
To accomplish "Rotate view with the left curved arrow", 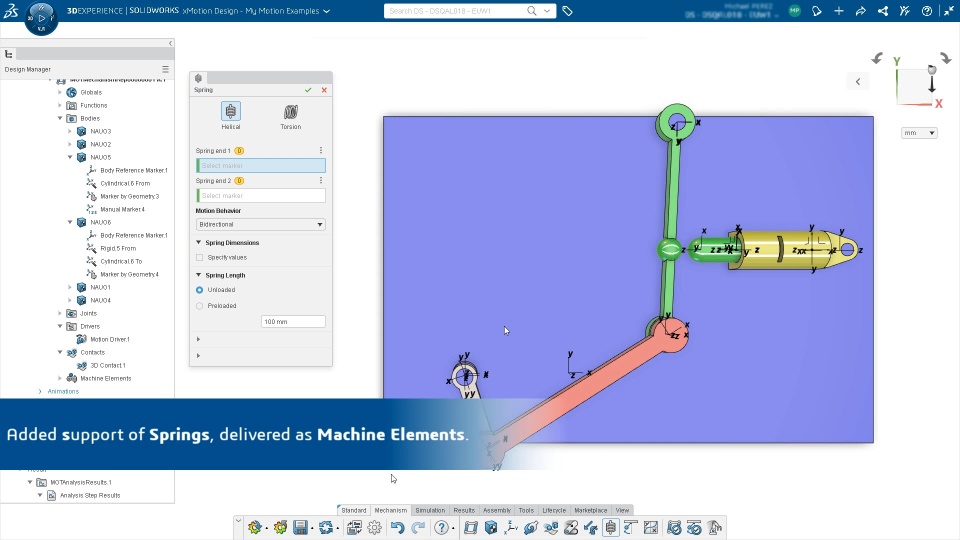I will [877, 58].
